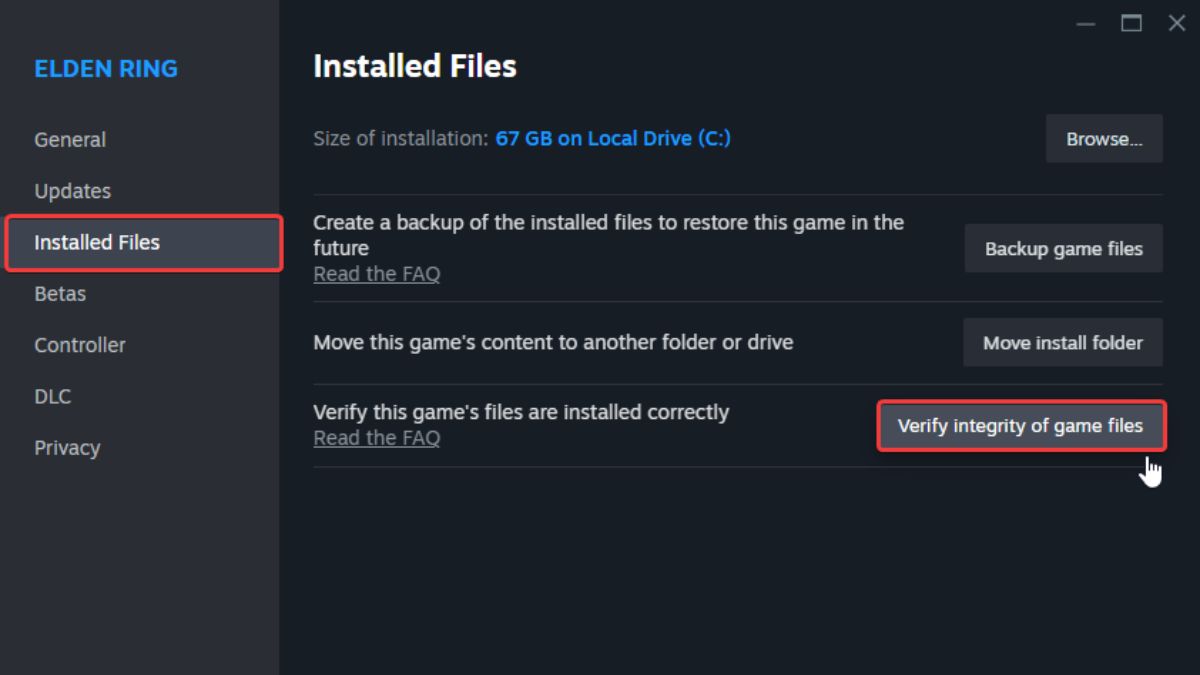Open the Controller settings page
Viewport: 1200px width, 675px height.
79,344
